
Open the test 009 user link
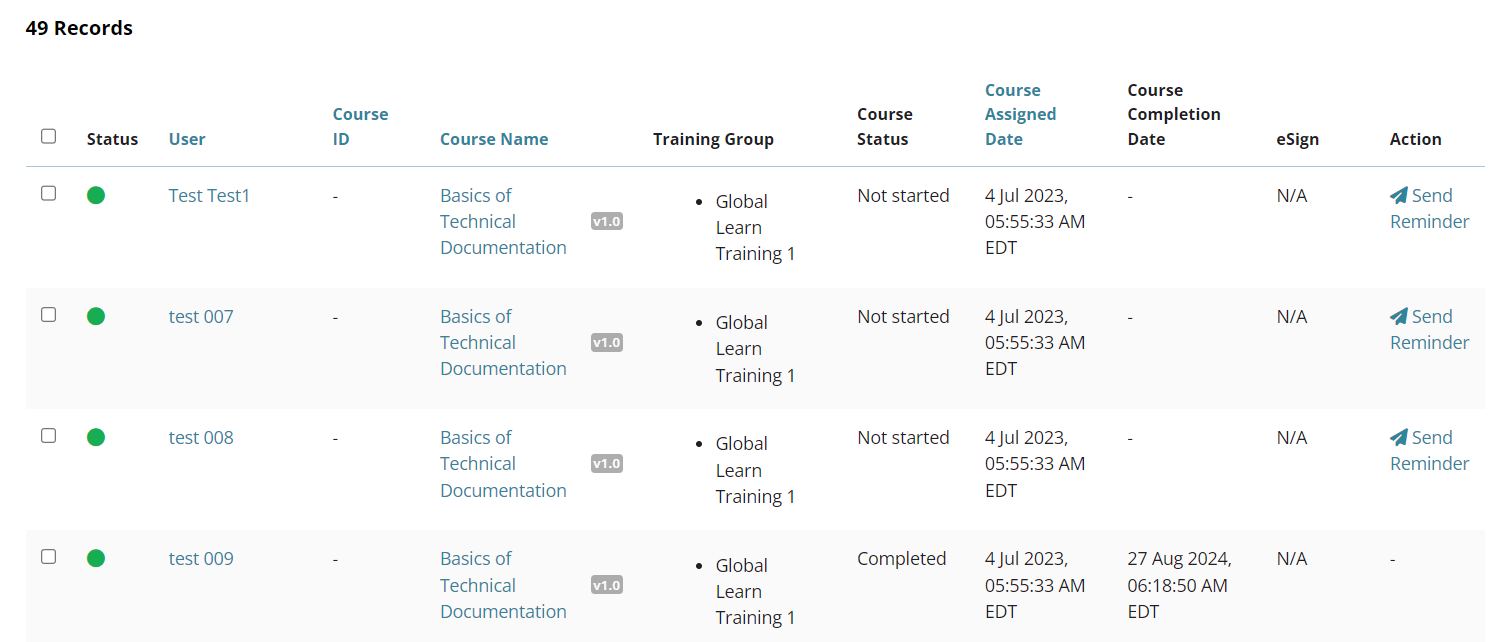click(201, 558)
